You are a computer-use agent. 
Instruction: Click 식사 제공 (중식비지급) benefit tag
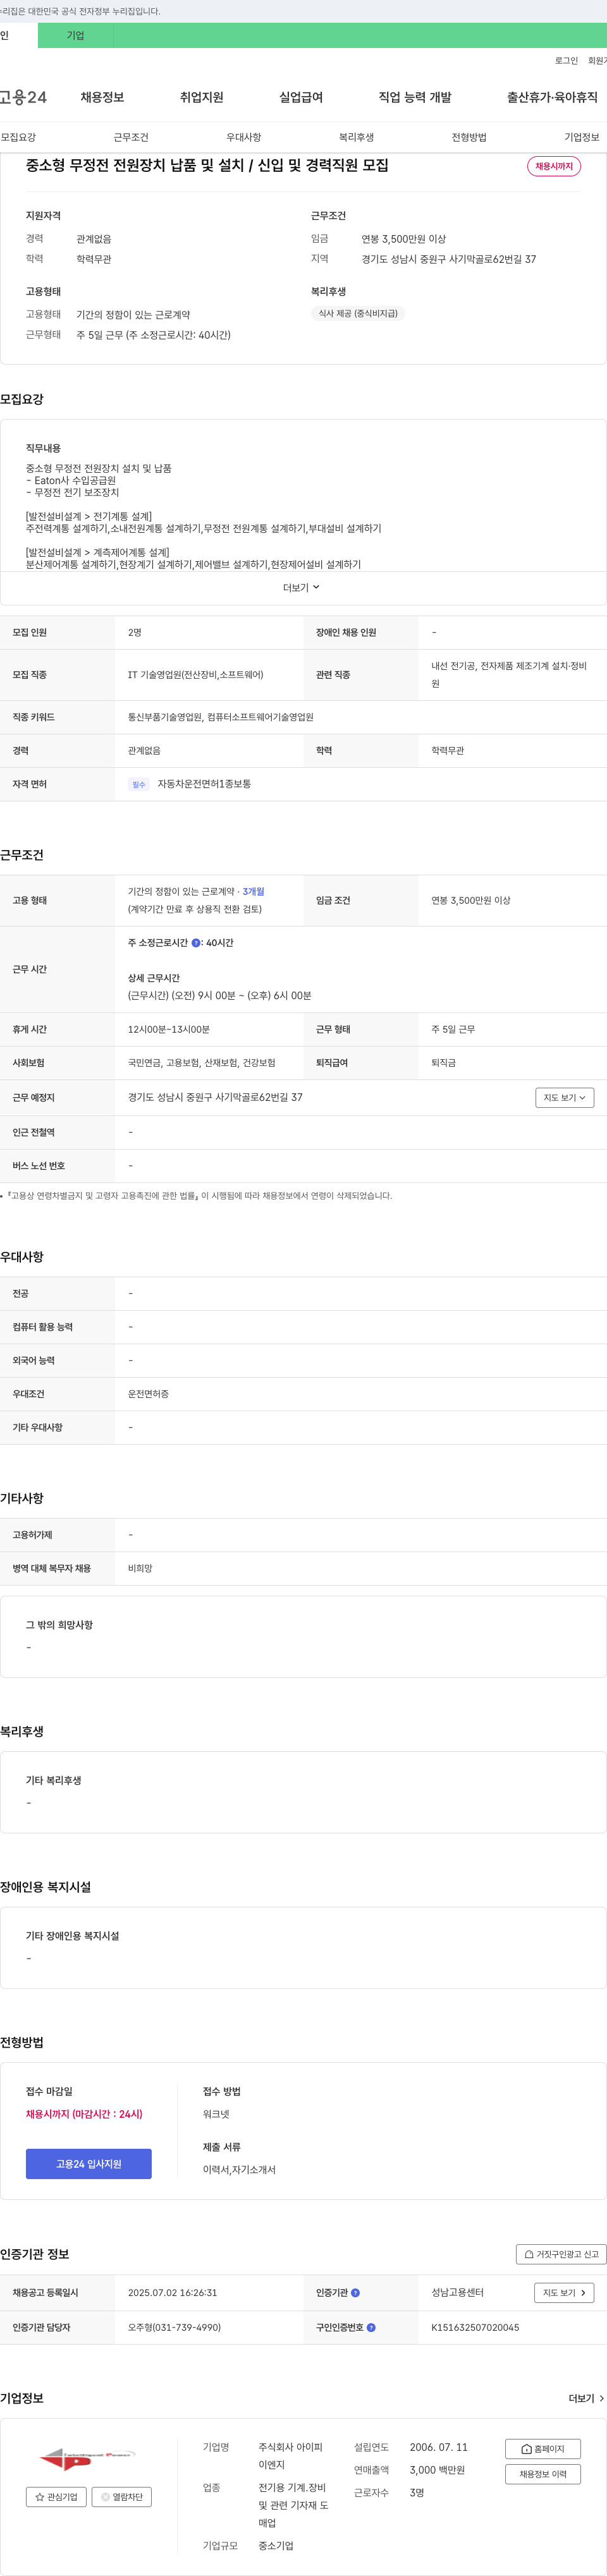358,313
